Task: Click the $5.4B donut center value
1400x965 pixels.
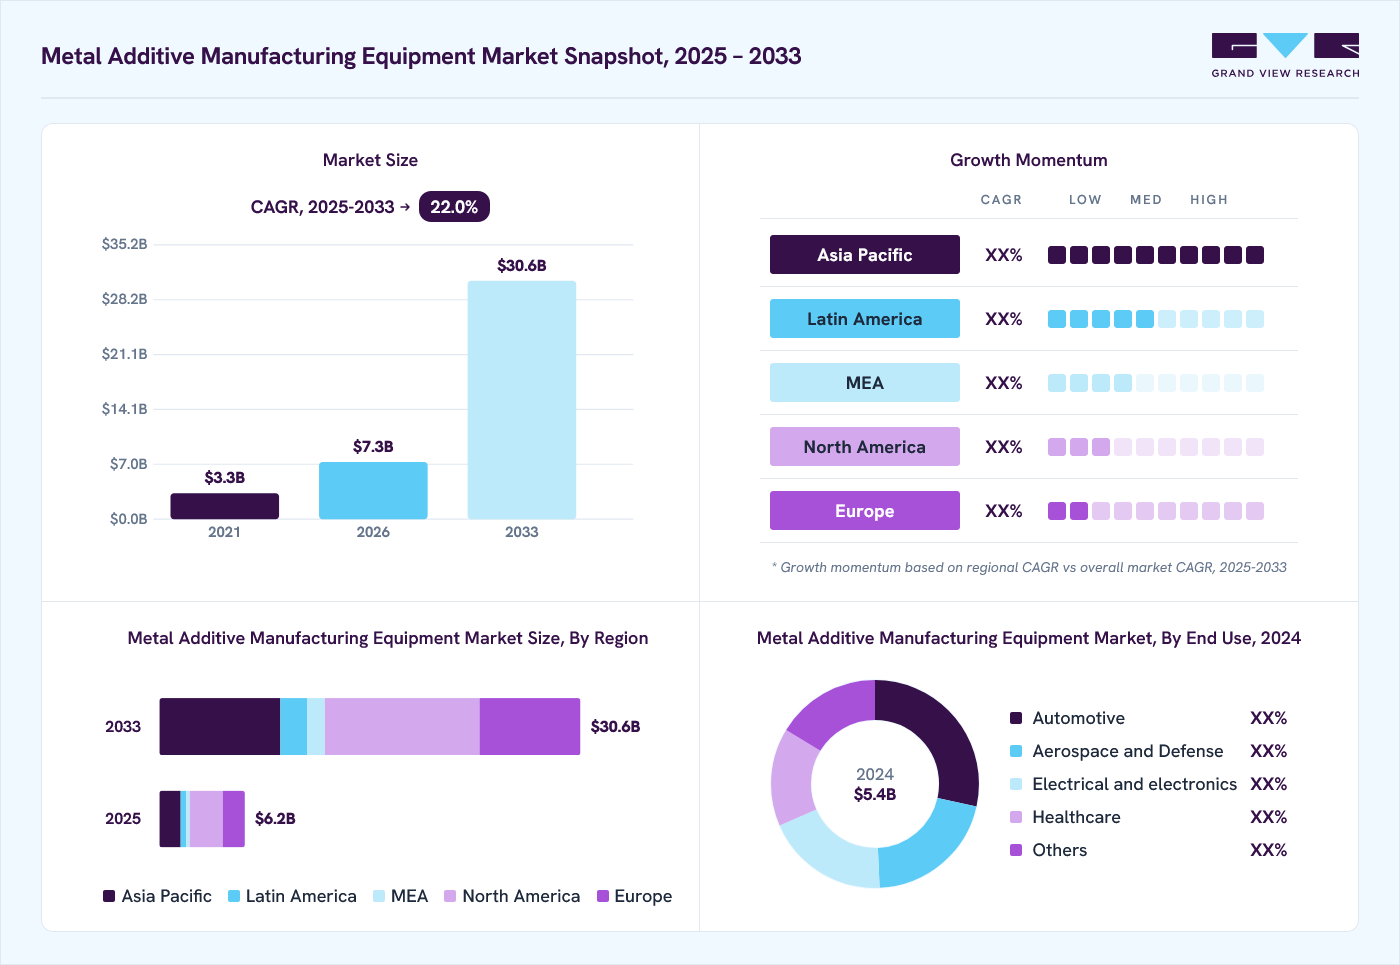Action: coord(875,795)
